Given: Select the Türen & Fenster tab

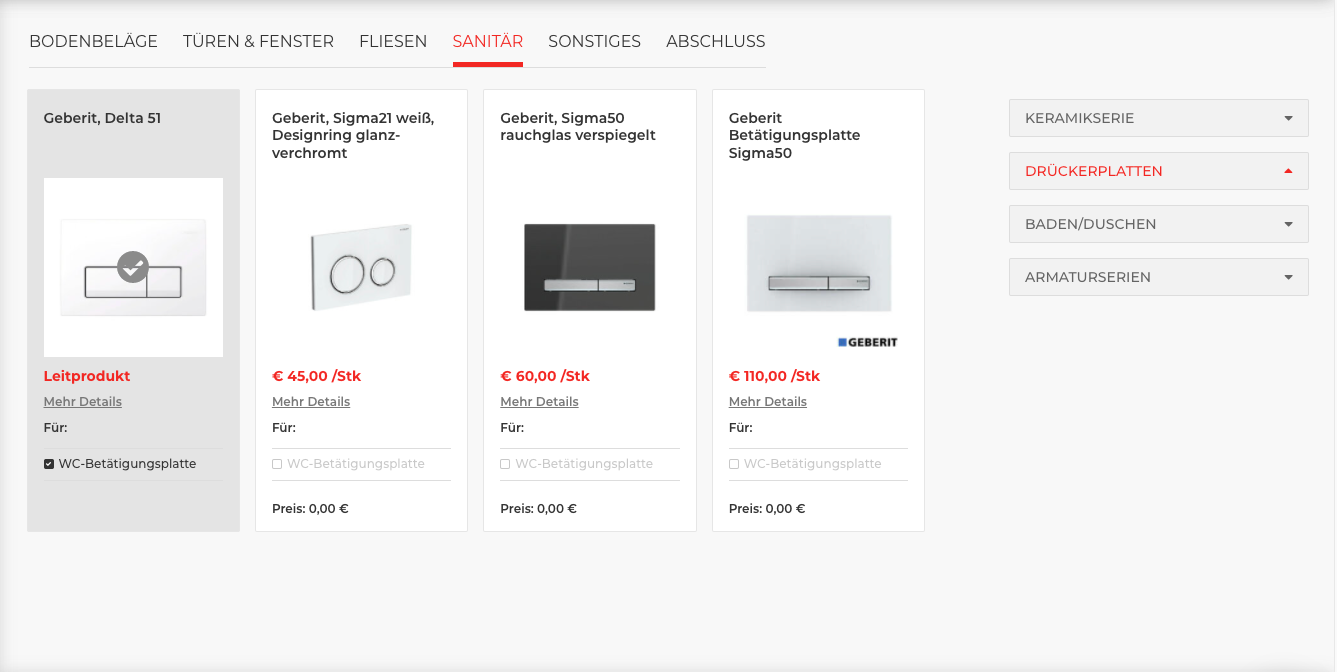Looking at the screenshot, I should click(x=258, y=42).
